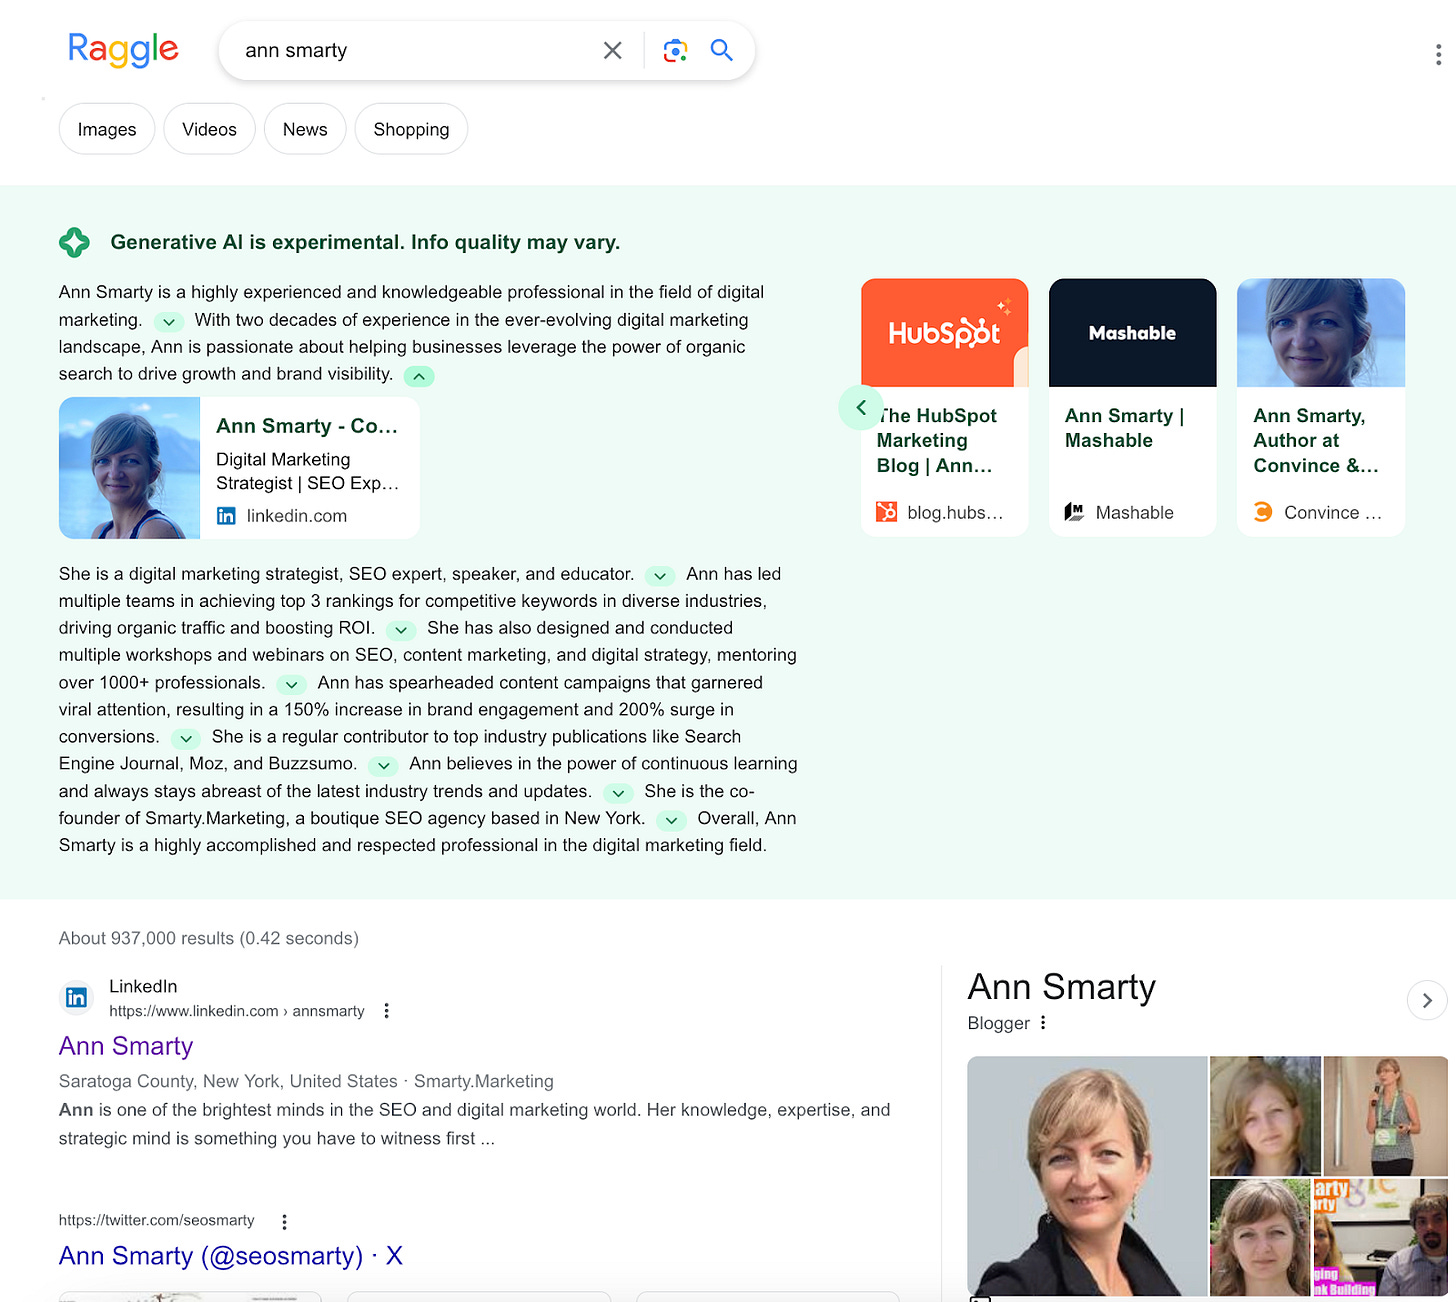The height and width of the screenshot is (1302, 1456).
Task: Click the large knowledge panel portrait photo
Action: point(1087,1176)
